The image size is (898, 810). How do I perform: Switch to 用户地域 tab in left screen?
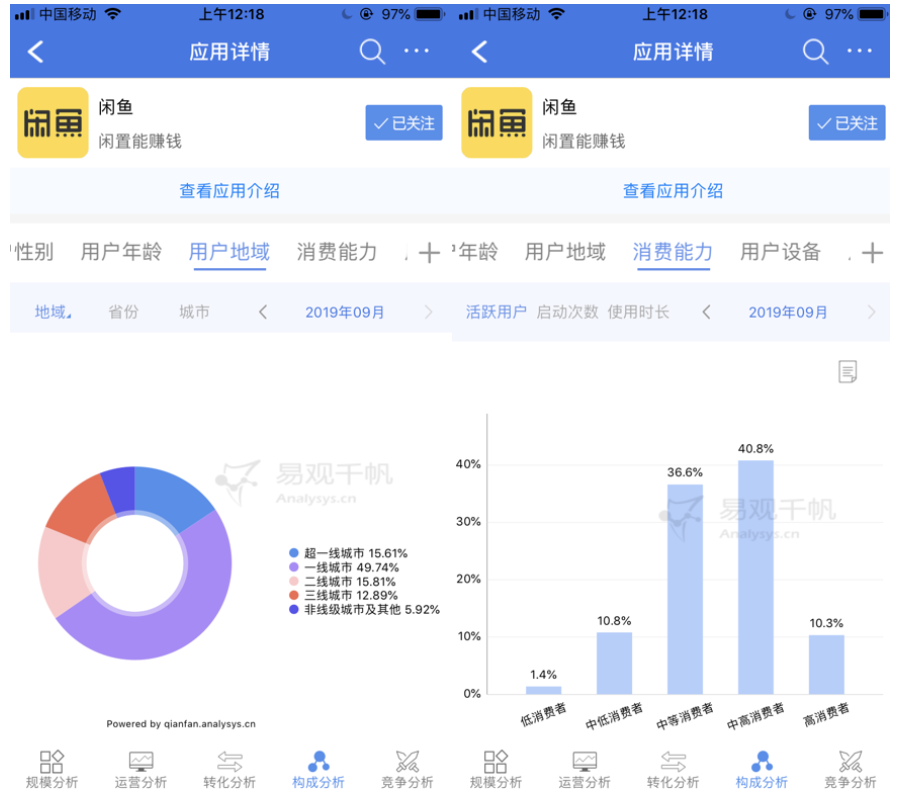click(229, 252)
